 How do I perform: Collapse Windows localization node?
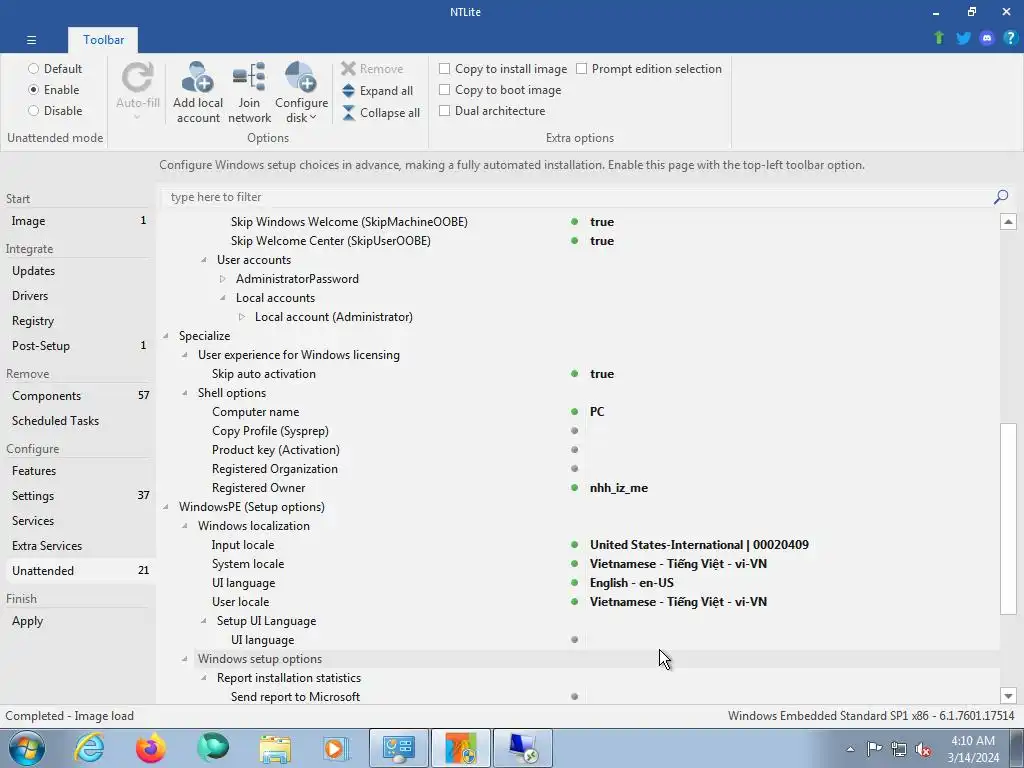pyautogui.click(x=185, y=526)
